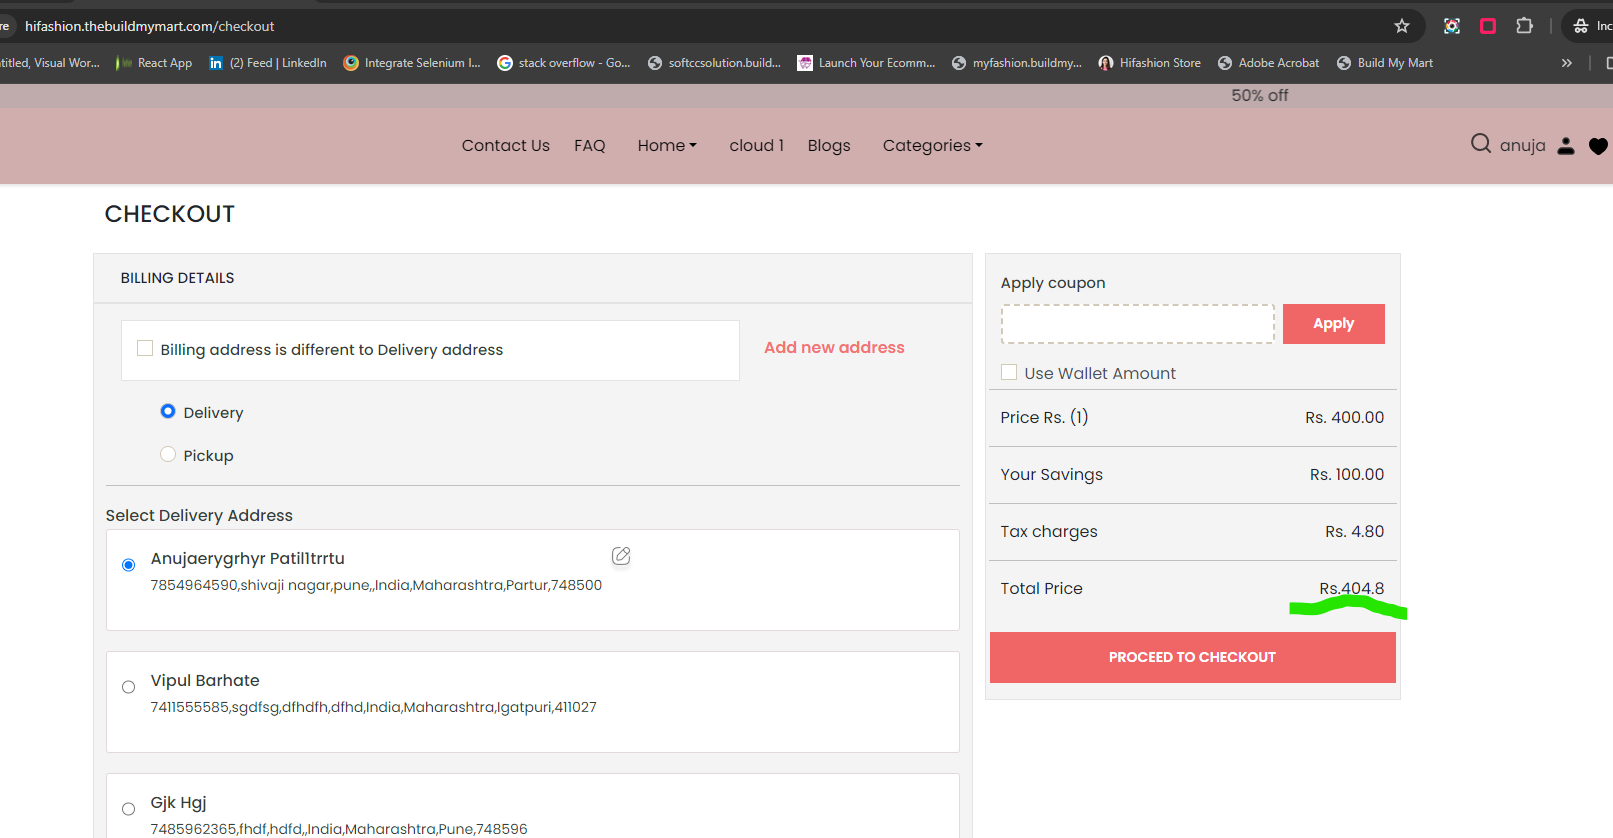Click the 50% off banner text

pos(1260,95)
